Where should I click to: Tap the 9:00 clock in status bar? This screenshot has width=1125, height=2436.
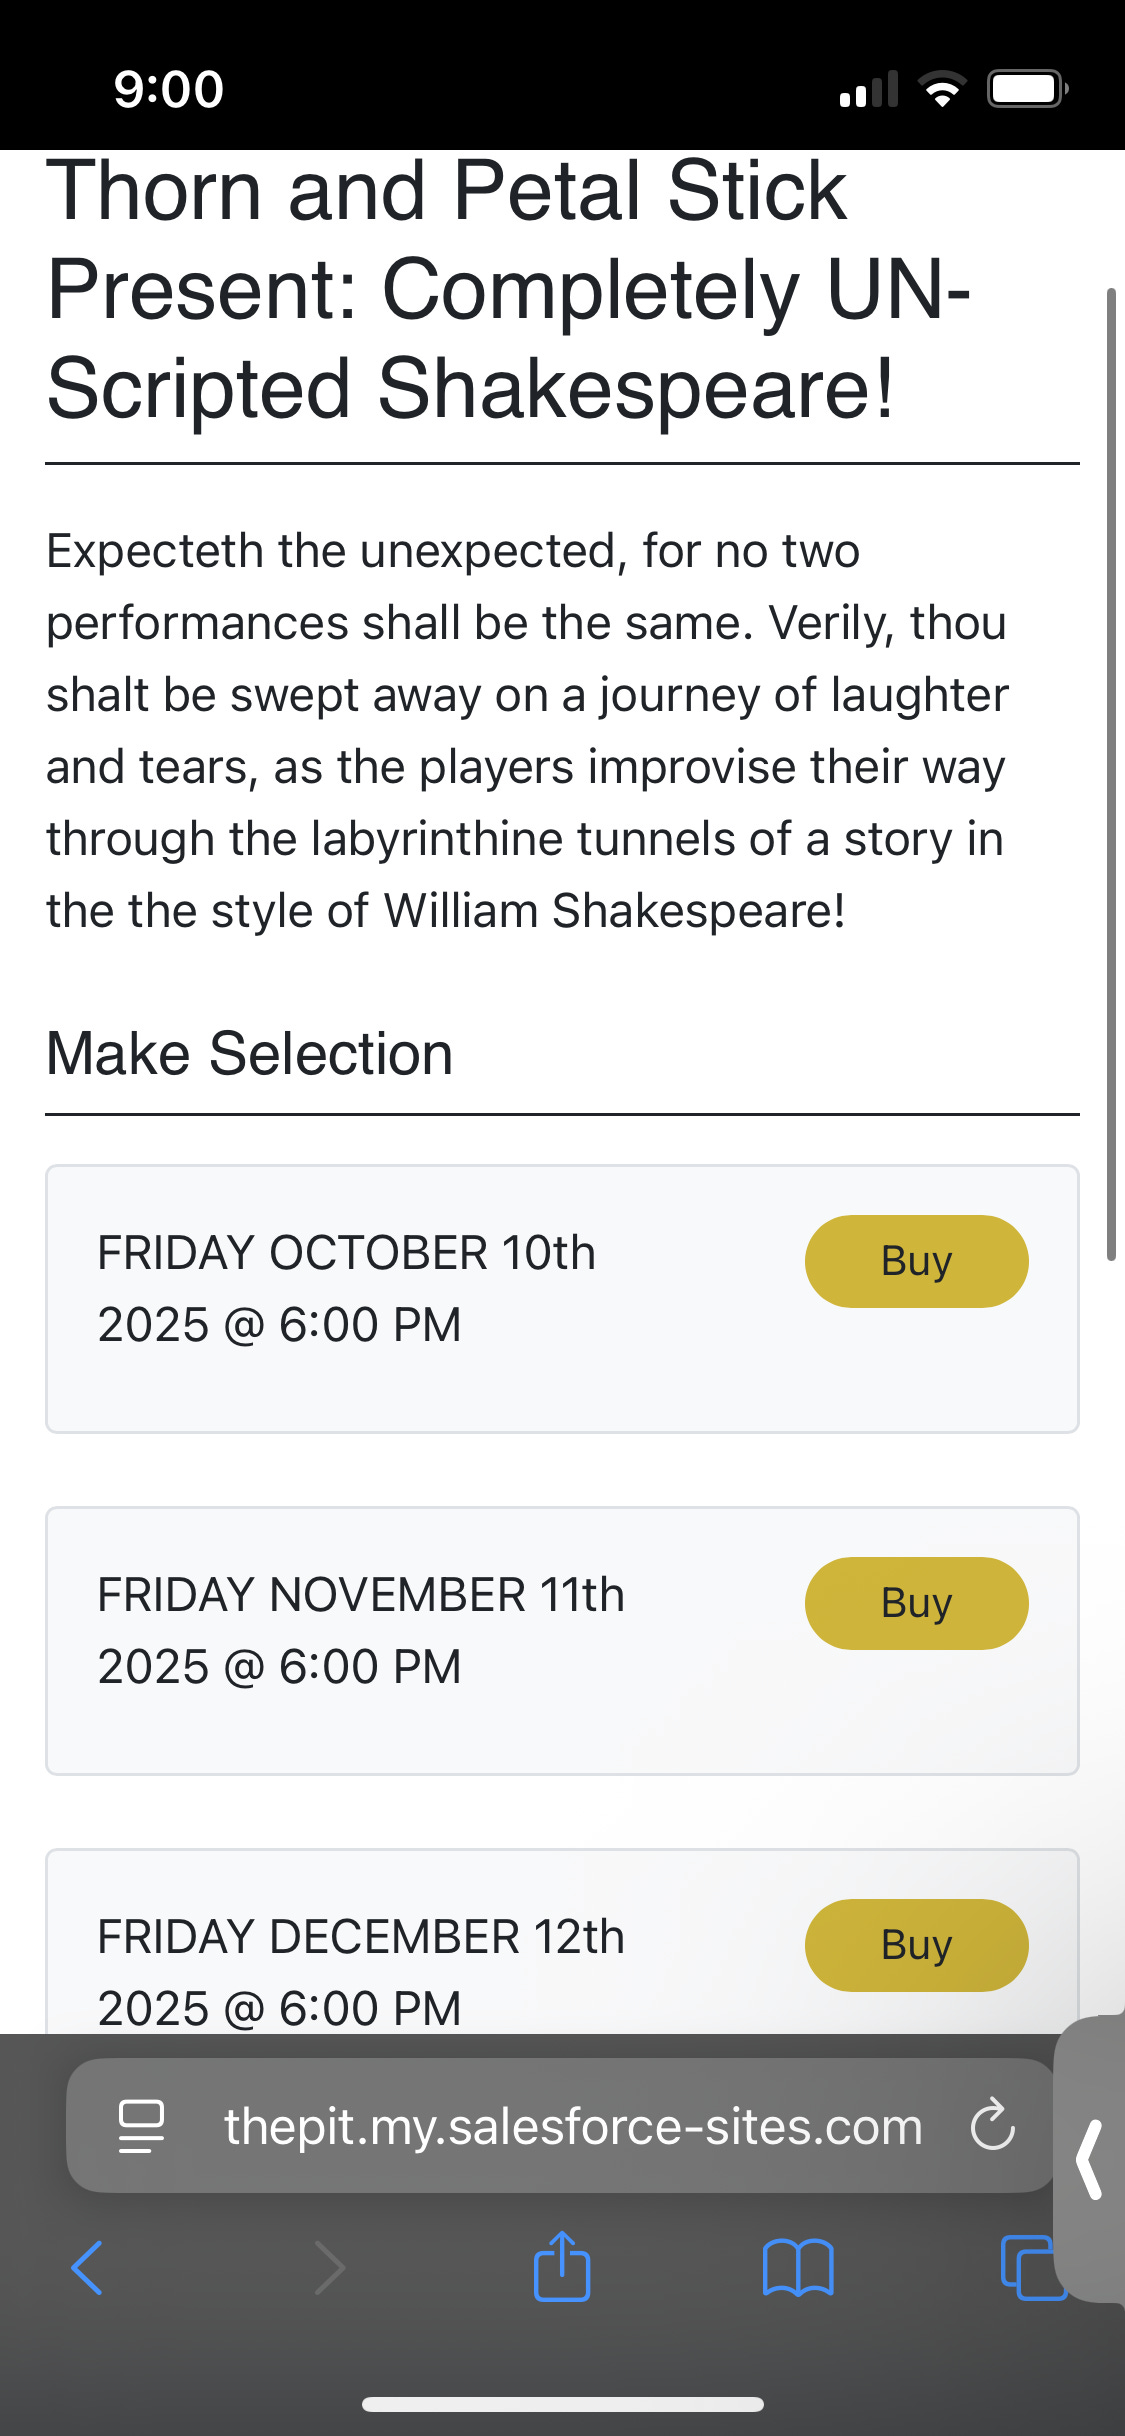point(168,90)
